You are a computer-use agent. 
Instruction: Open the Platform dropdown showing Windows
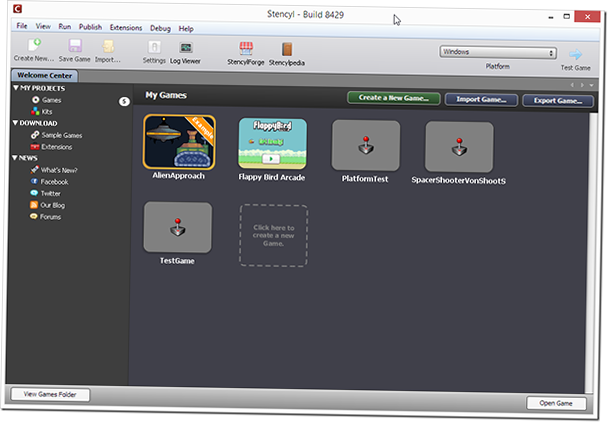[x=498, y=52]
